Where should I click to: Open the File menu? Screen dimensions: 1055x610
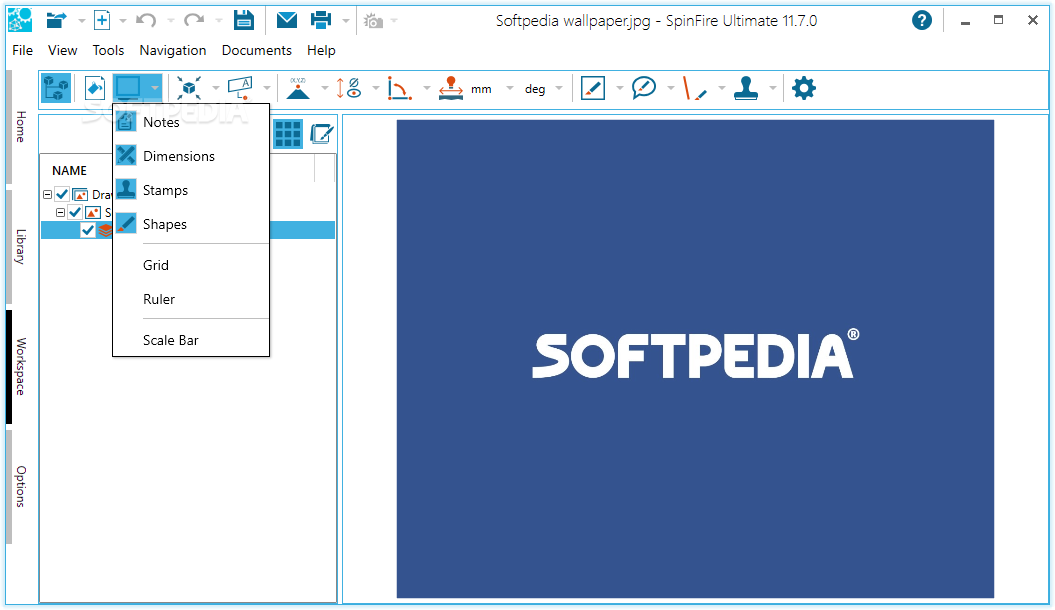coord(22,50)
